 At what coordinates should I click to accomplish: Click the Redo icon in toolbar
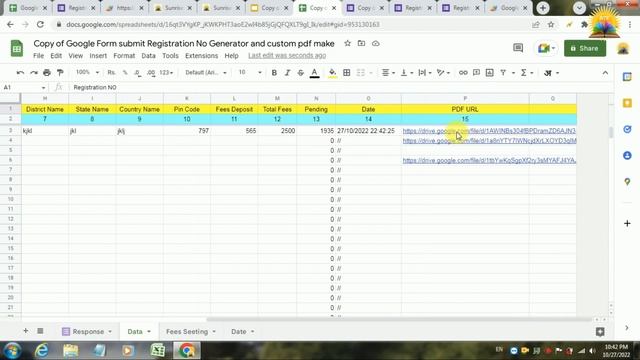(x=33, y=73)
